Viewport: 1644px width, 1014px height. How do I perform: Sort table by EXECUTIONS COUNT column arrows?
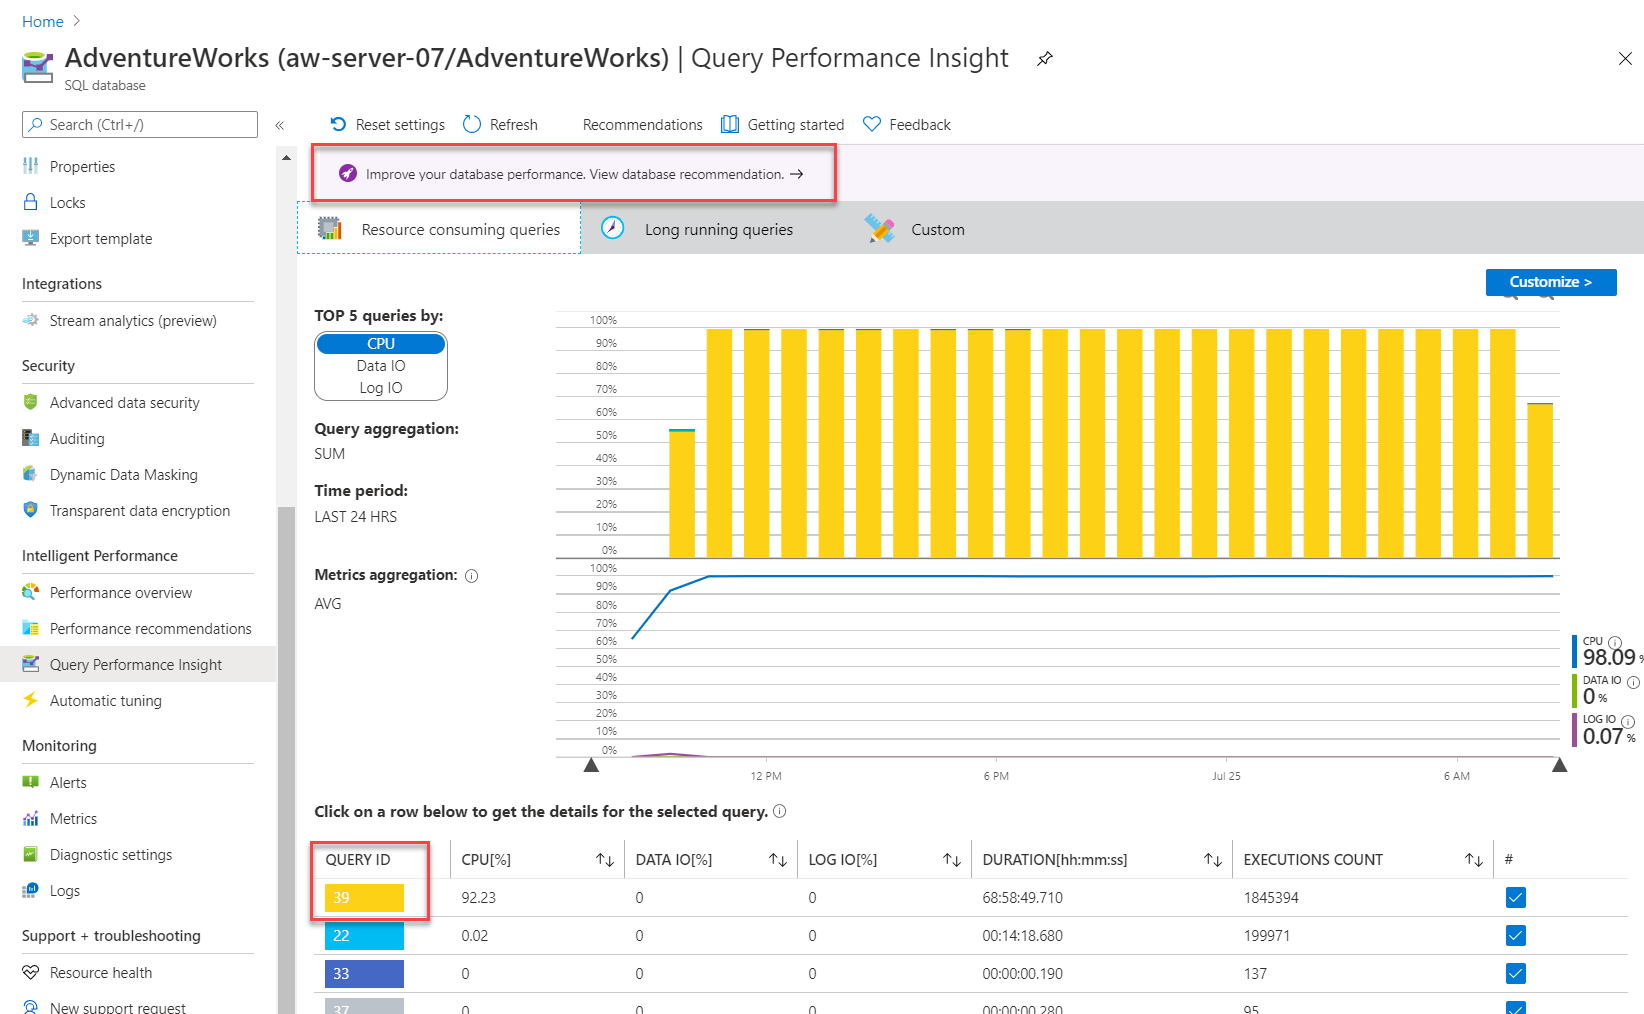pos(1474,860)
